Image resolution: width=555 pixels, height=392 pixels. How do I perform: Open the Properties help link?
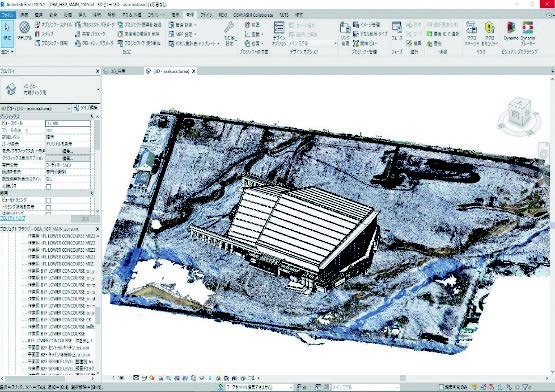(x=13, y=218)
